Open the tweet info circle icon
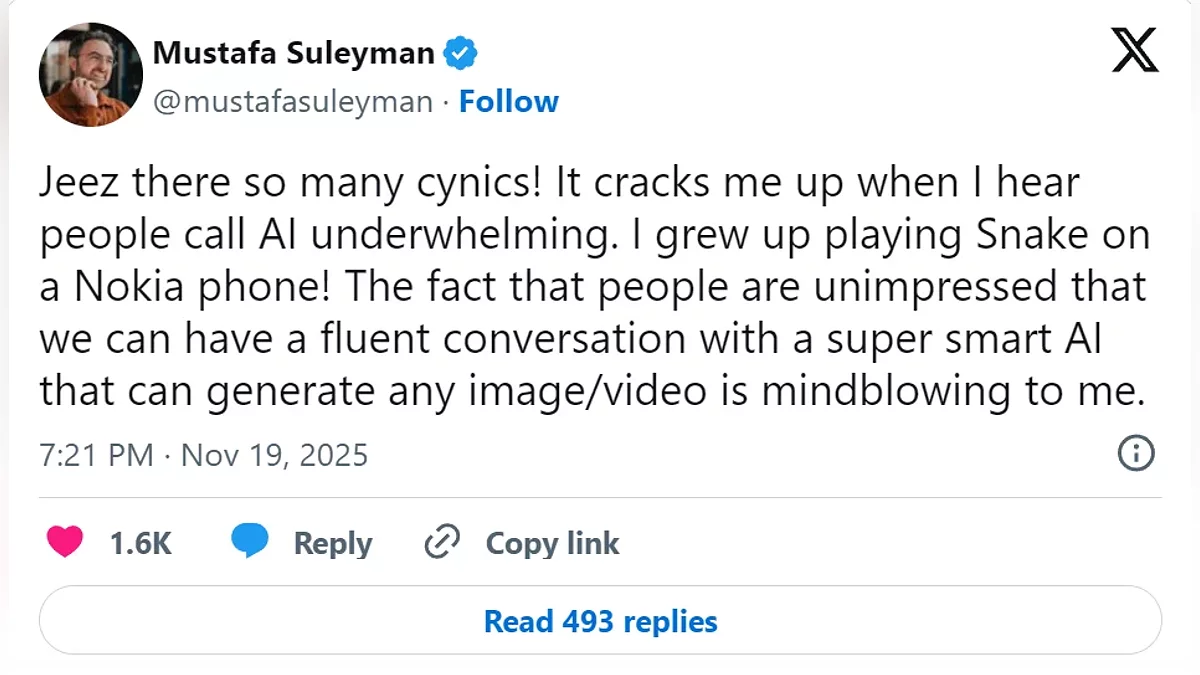The width and height of the screenshot is (1200, 675). click(x=1135, y=454)
